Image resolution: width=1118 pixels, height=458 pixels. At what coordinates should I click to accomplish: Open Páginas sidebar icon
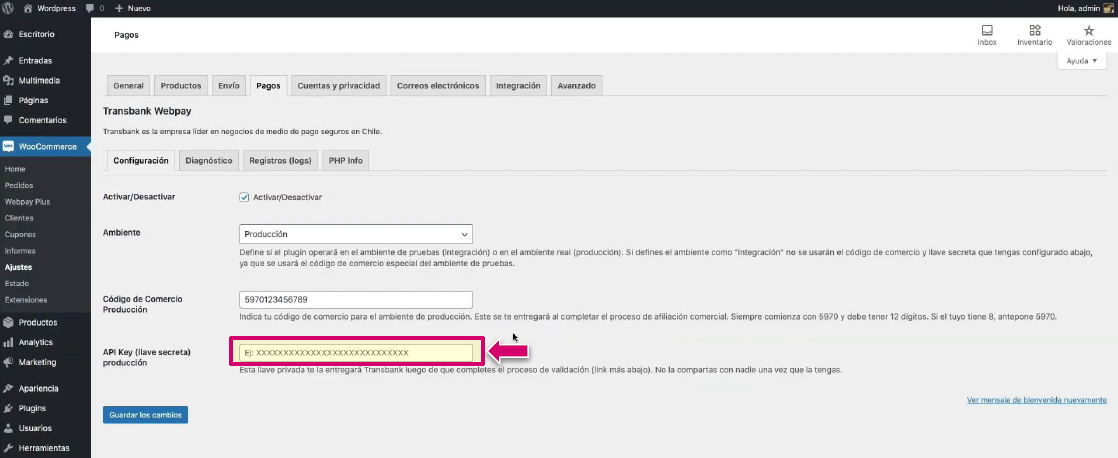[x=8, y=101]
